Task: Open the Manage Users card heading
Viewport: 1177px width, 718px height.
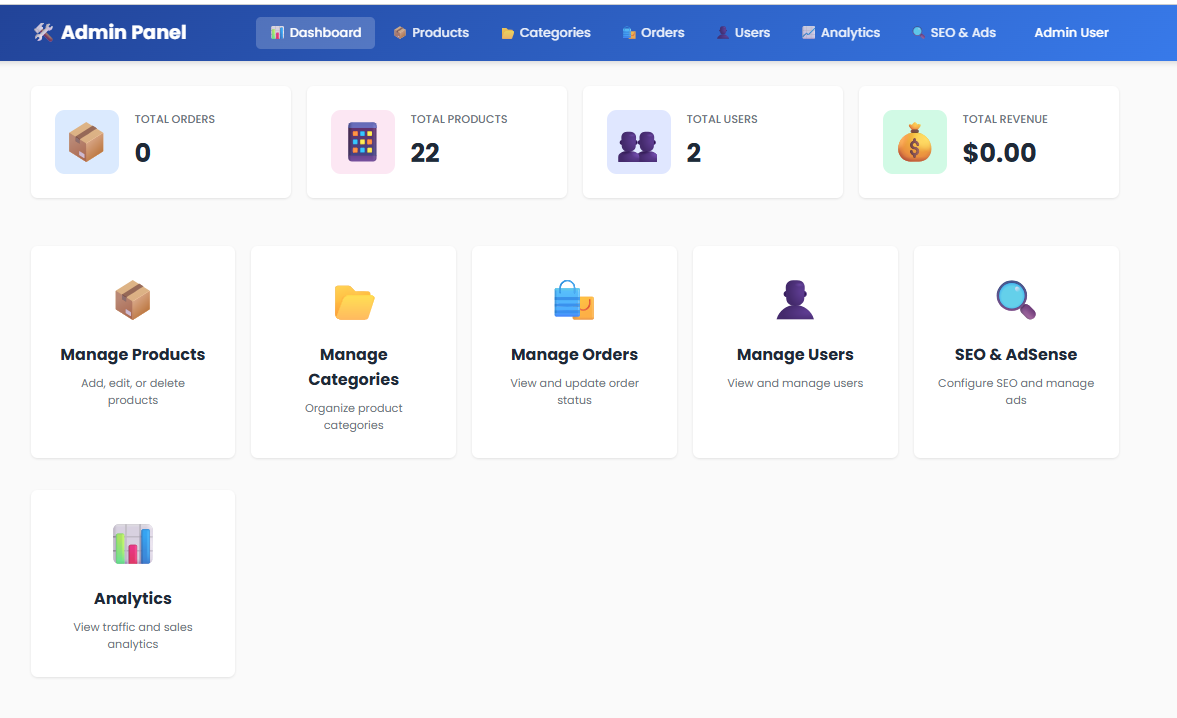Action: tap(795, 354)
